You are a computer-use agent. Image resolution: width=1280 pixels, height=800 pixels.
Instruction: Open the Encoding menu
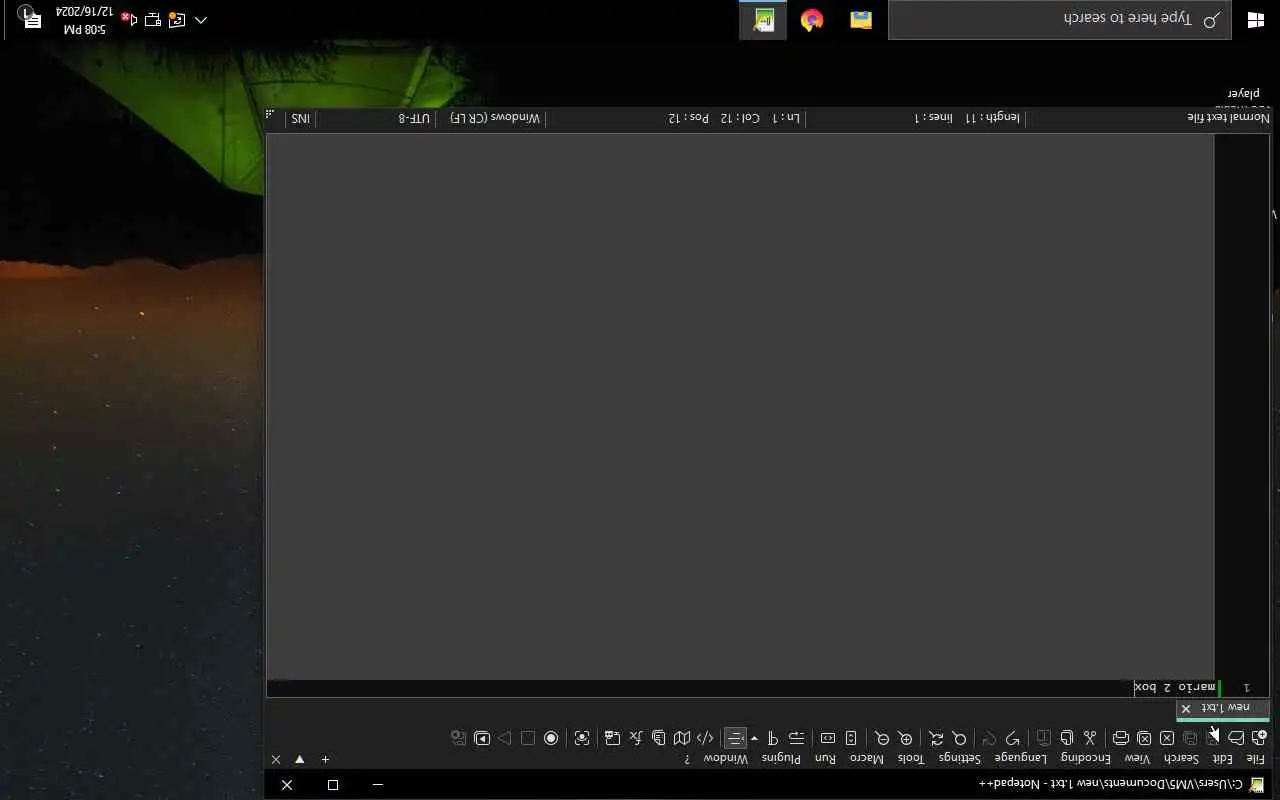[1085, 758]
